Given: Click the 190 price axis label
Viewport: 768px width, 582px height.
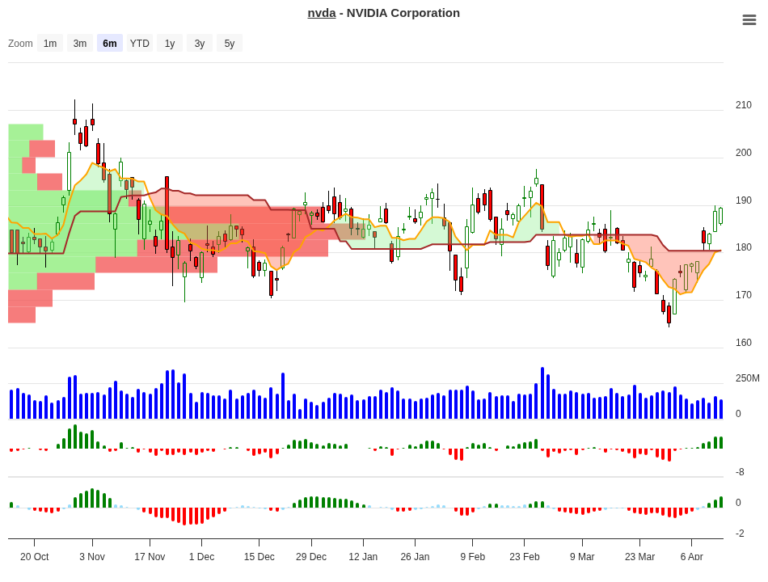Looking at the screenshot, I should tap(743, 200).
